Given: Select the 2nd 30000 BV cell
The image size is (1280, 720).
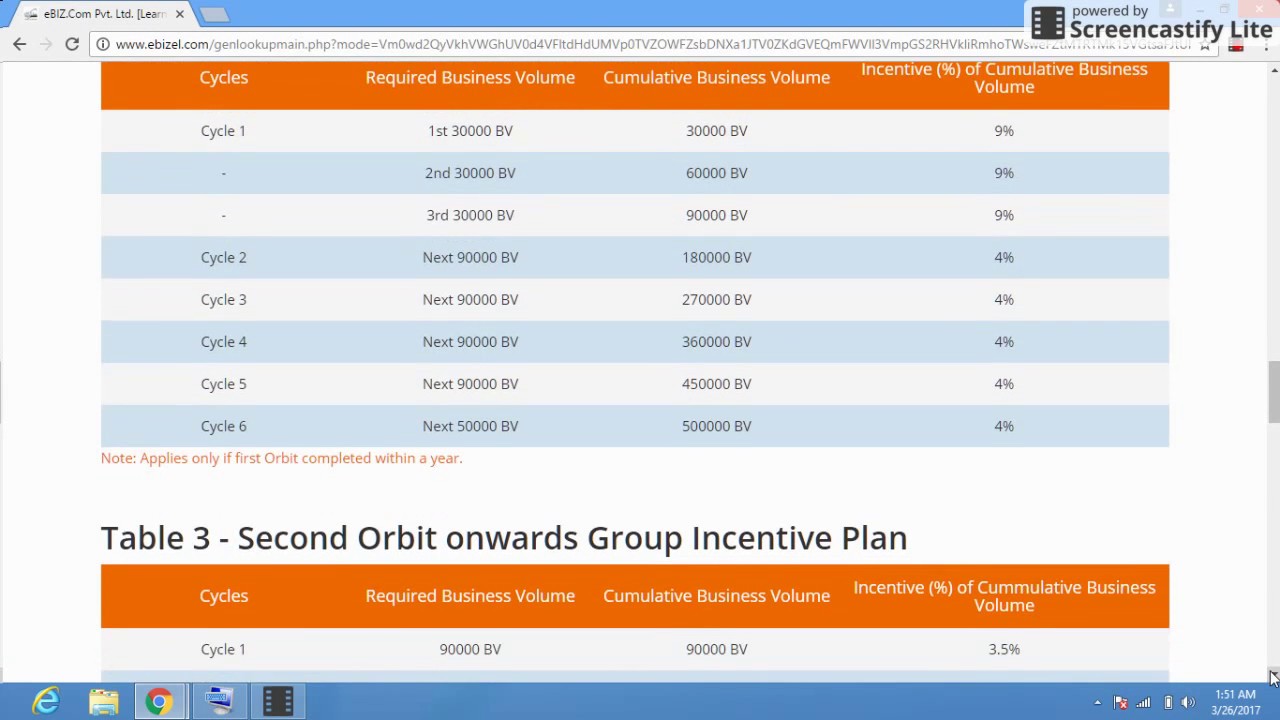Looking at the screenshot, I should (470, 173).
